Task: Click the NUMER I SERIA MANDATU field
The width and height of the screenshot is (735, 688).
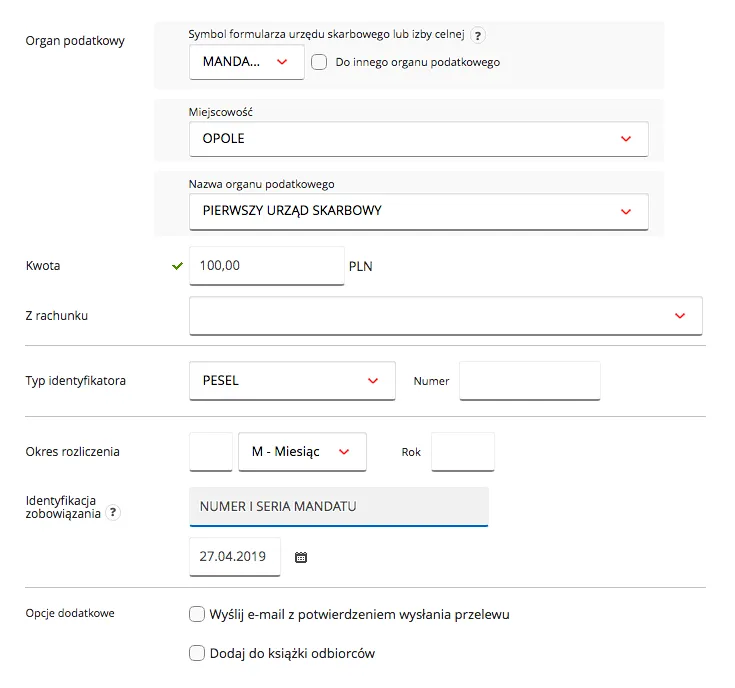Action: tap(338, 506)
